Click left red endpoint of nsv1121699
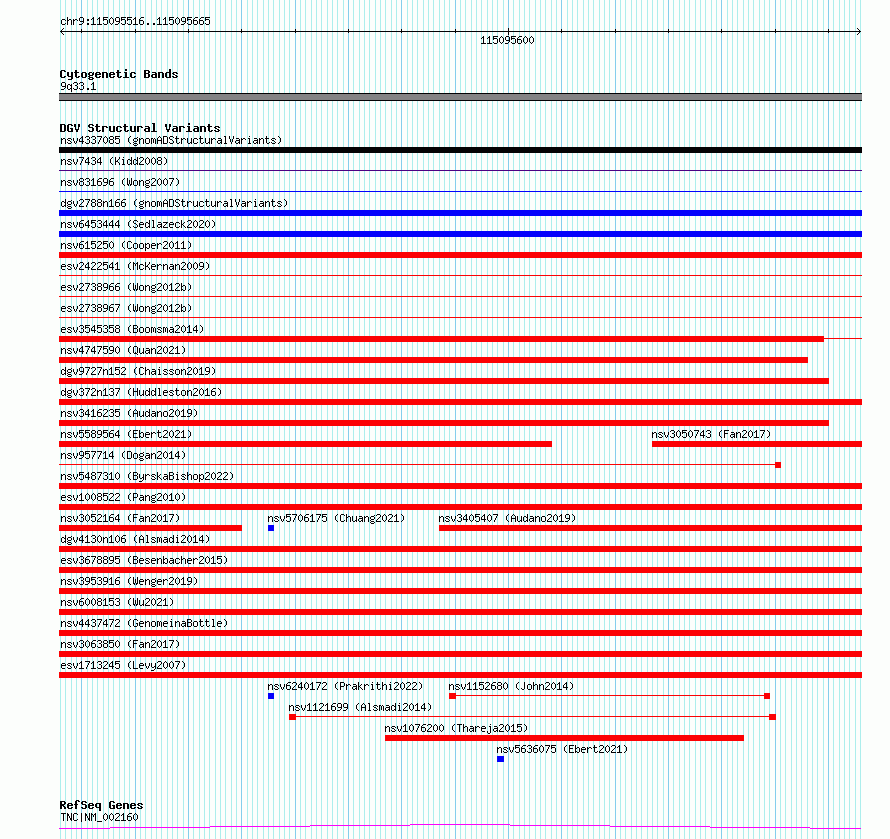This screenshot has width=890, height=839. (x=292, y=717)
